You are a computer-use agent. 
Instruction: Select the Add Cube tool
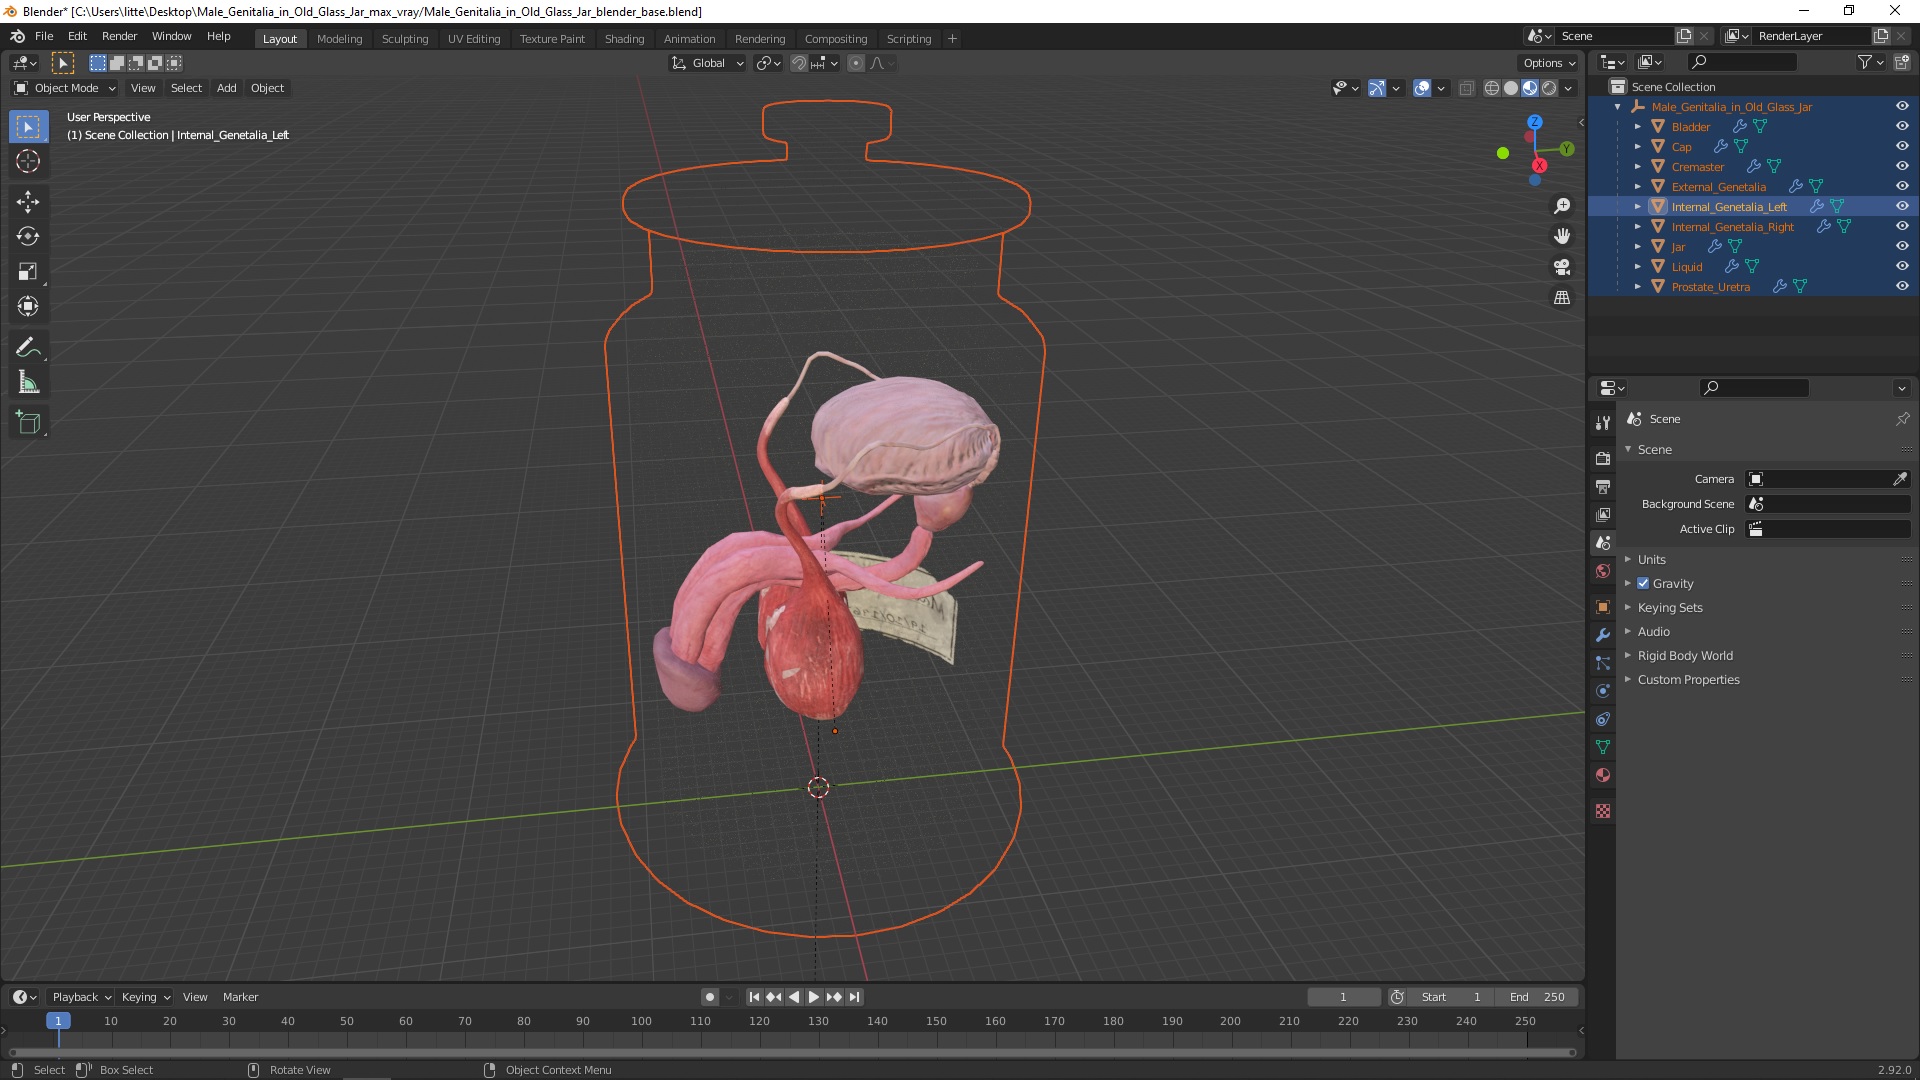28,423
